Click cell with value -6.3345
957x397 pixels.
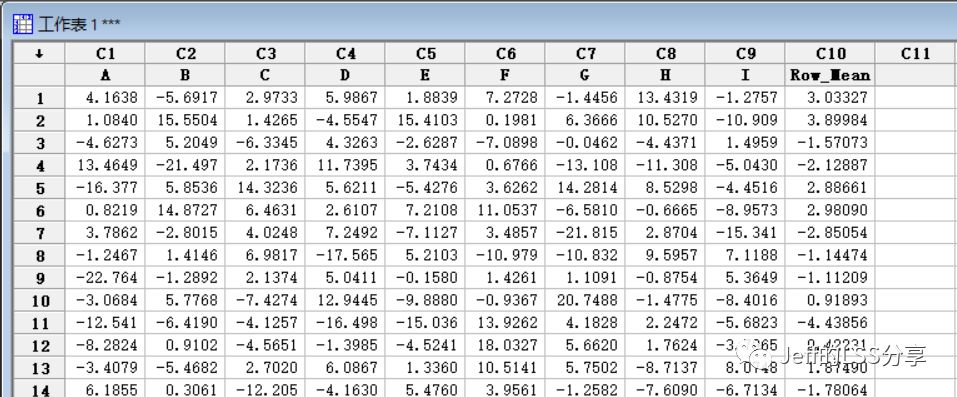[x=265, y=143]
